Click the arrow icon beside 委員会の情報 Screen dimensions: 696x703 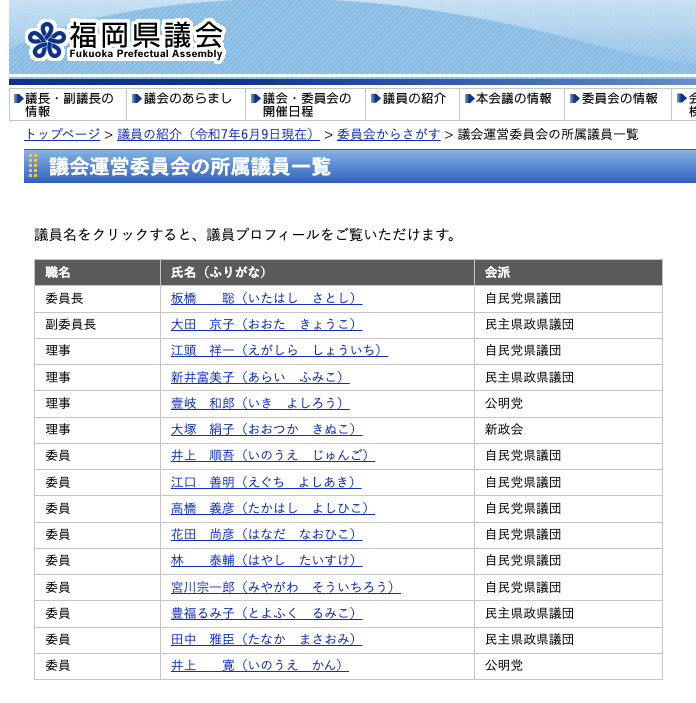click(574, 99)
